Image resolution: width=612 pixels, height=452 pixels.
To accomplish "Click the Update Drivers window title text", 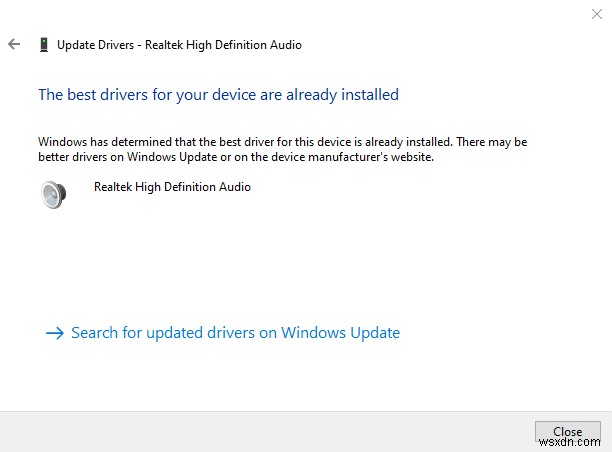I will [179, 45].
